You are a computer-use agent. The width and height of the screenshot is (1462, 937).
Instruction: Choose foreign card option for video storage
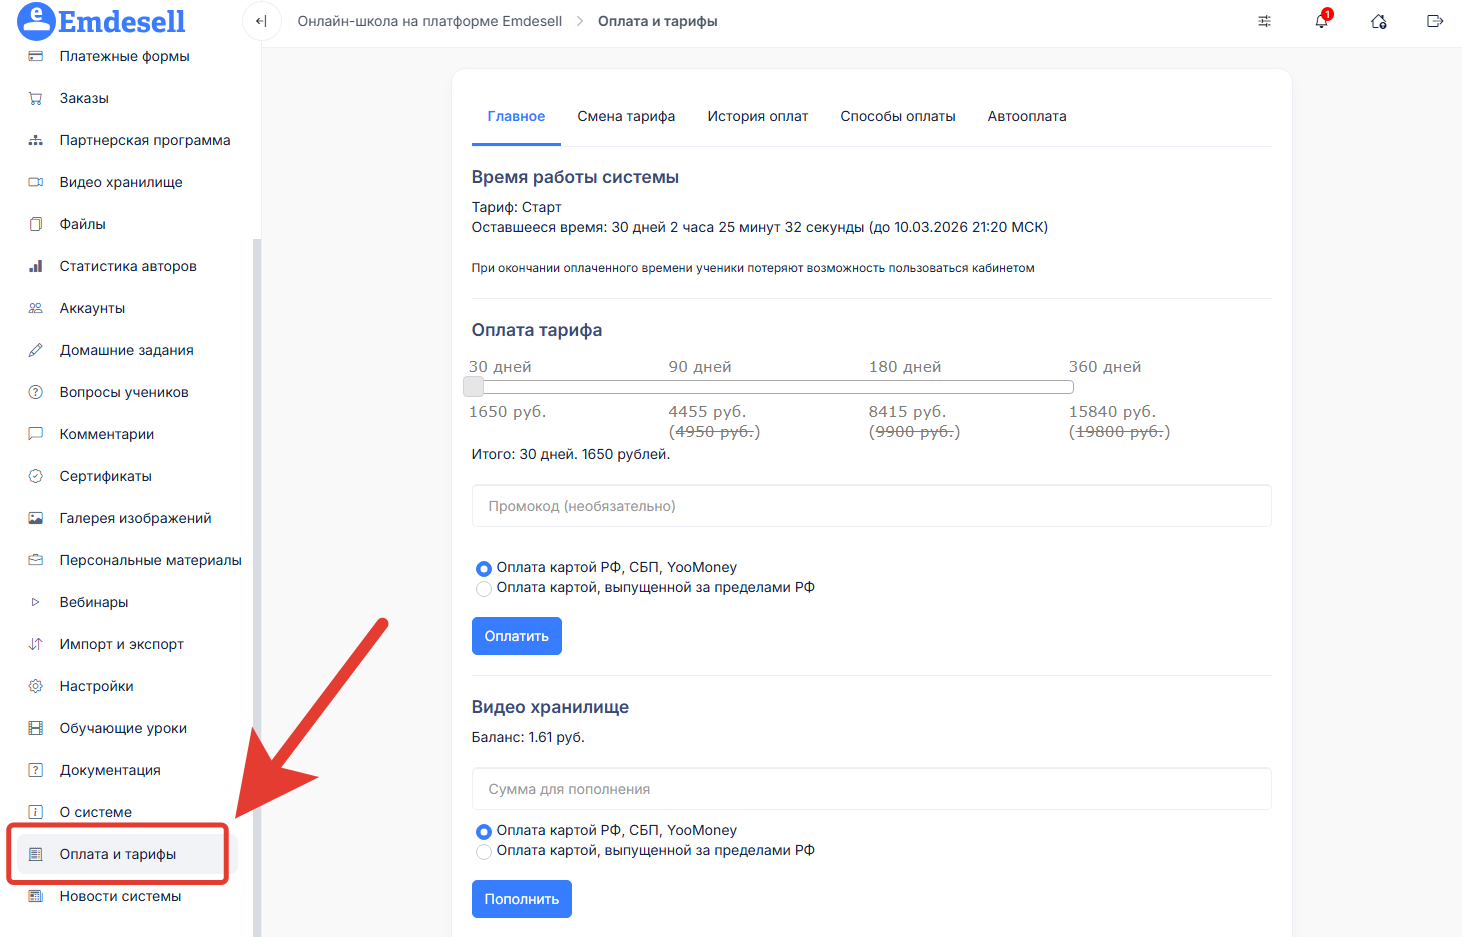pos(484,852)
